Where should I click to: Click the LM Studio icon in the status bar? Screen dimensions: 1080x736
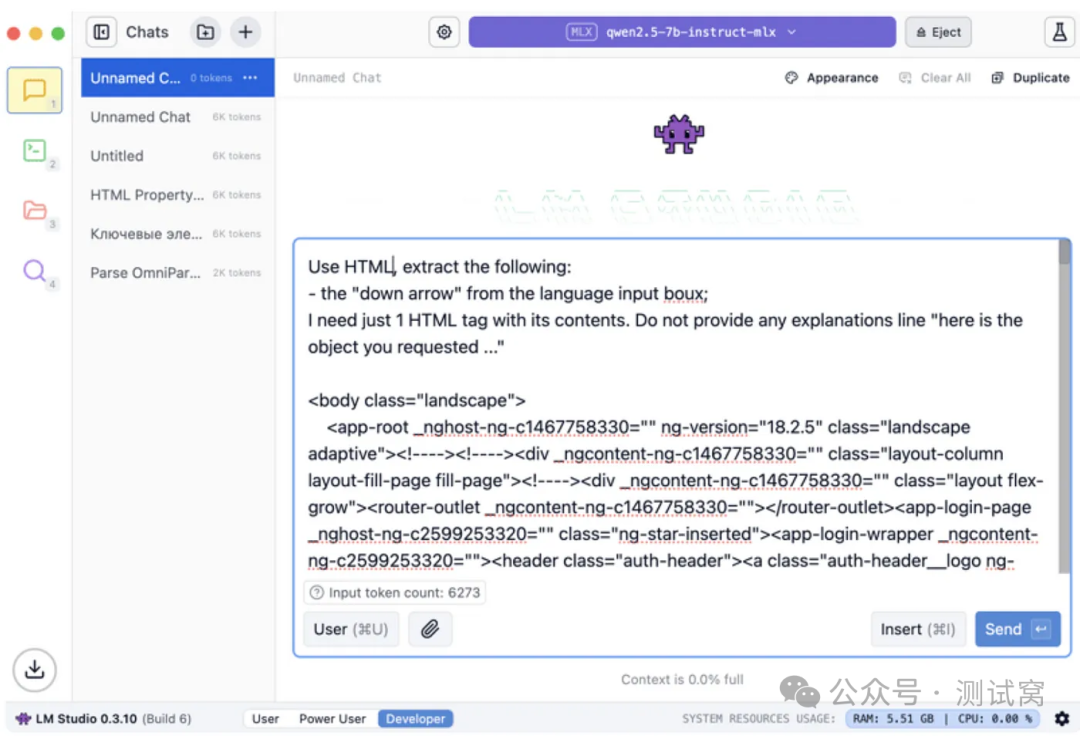click(x=23, y=718)
